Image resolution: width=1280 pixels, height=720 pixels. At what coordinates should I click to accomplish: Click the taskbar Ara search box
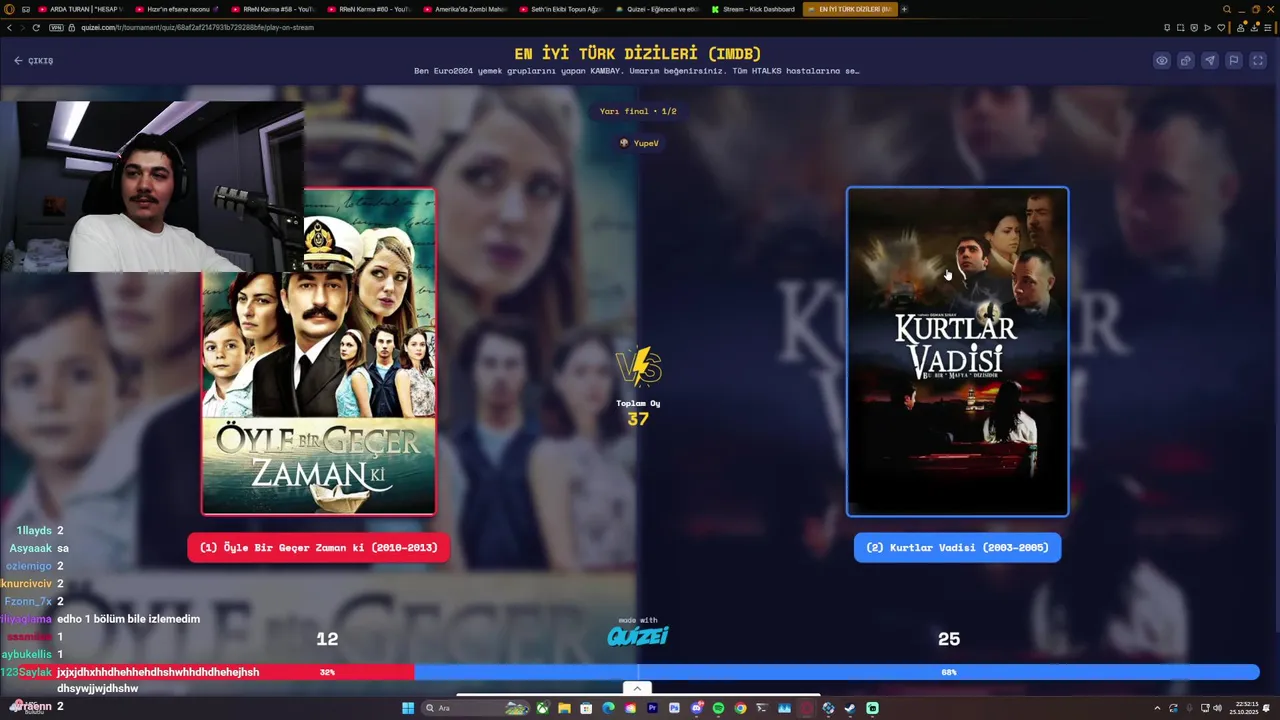[477, 708]
